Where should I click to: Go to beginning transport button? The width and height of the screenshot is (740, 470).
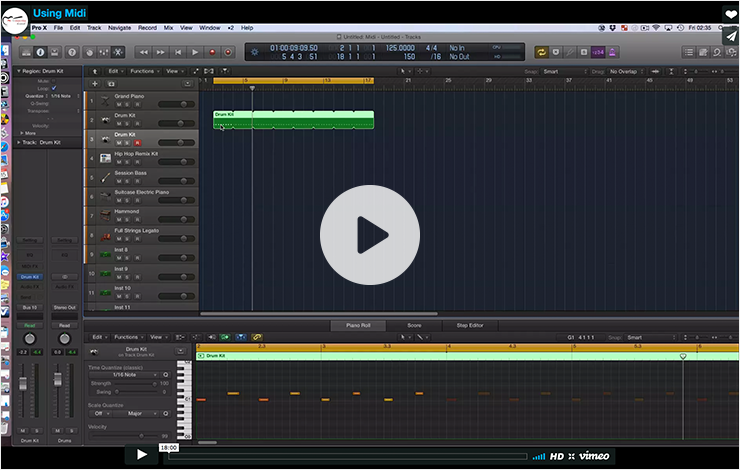[x=178, y=52]
